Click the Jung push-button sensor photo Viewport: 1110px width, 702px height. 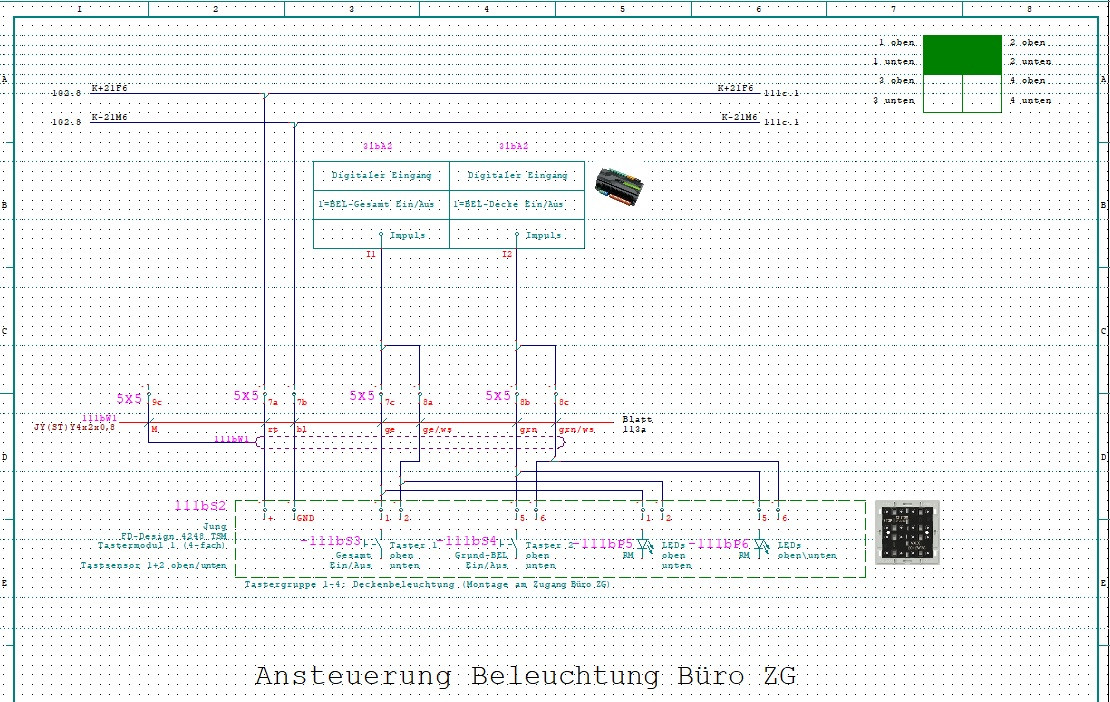pyautogui.click(x=907, y=532)
